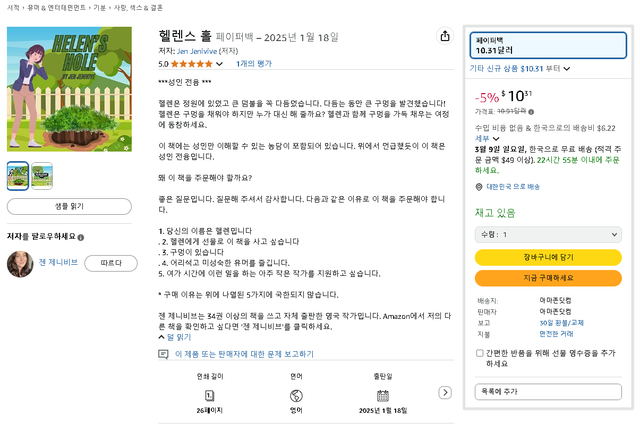The image size is (640, 429).
Task: Check the gift receipt checkbox
Action: point(480,353)
